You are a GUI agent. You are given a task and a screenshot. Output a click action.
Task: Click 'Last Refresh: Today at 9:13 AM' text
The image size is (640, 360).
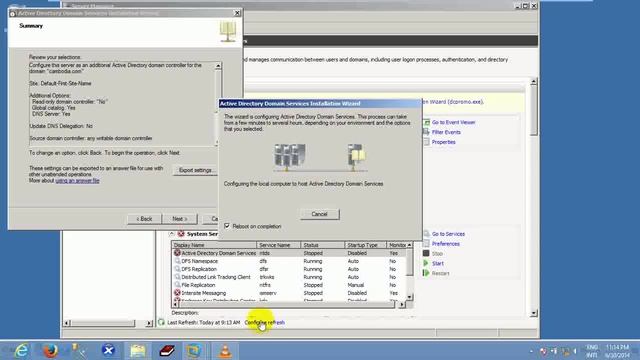(204, 322)
